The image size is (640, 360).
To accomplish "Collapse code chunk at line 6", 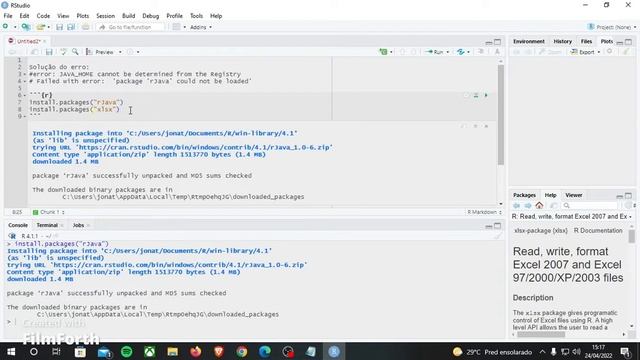I will [25, 95].
